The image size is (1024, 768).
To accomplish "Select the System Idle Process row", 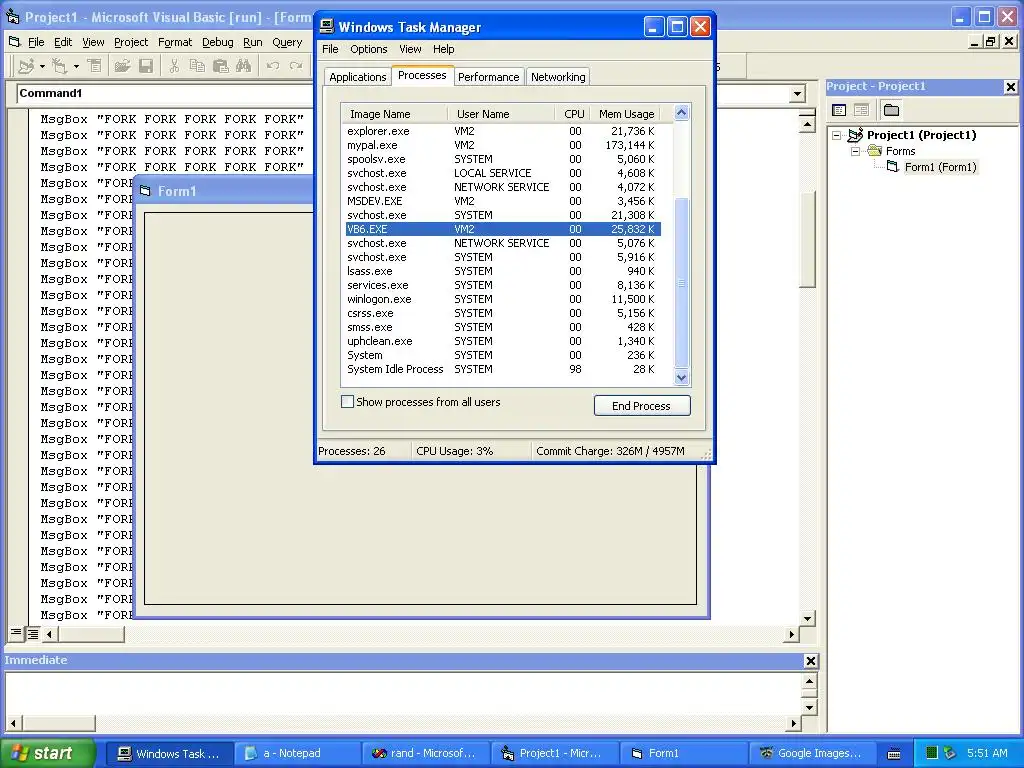I will [503, 369].
